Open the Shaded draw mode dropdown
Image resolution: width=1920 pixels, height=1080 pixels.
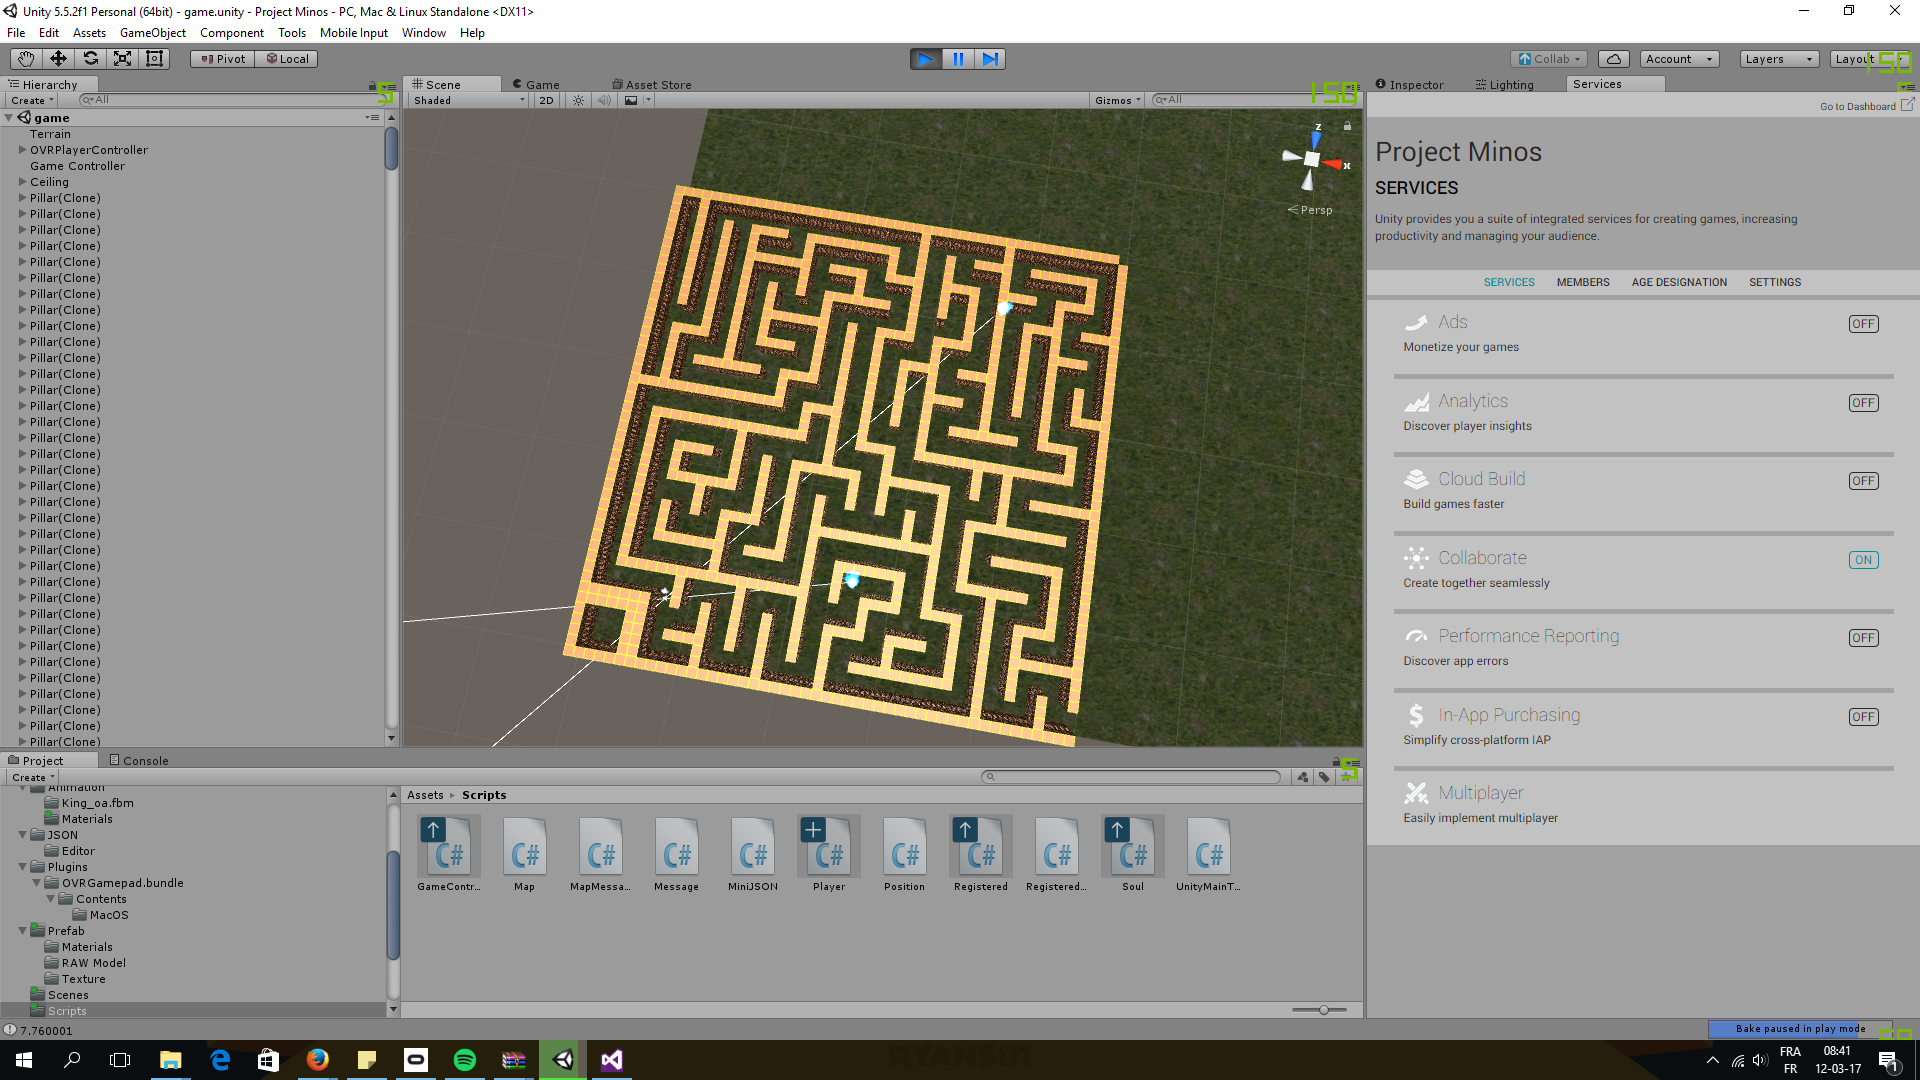(x=468, y=100)
